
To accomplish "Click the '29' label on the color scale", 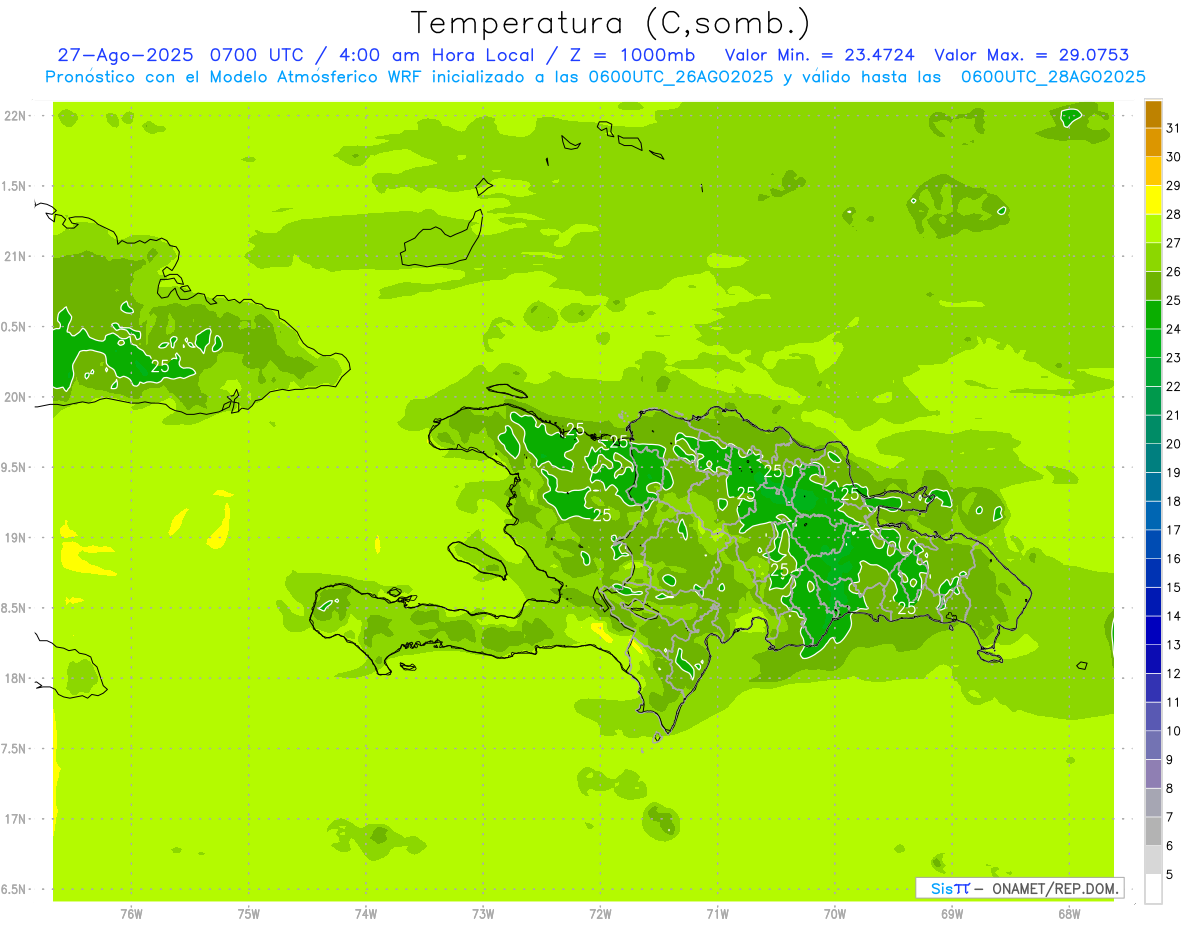I will [1174, 186].
